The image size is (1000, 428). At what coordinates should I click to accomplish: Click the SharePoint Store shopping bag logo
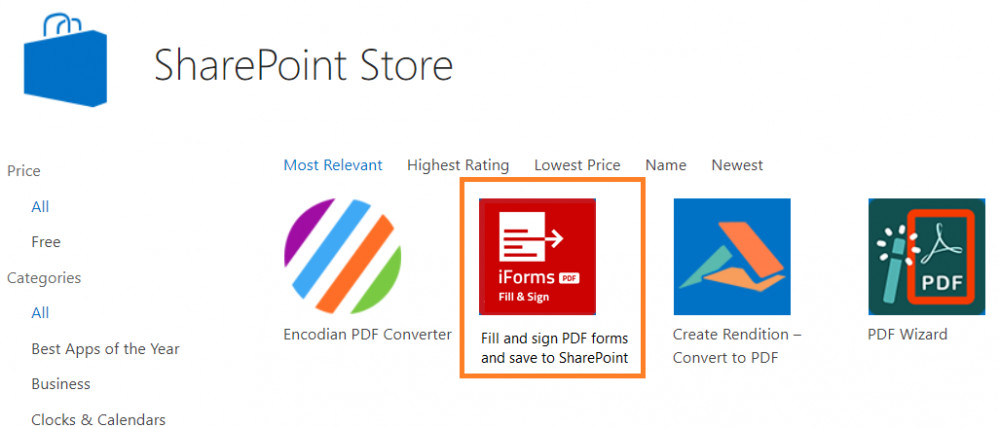[65, 61]
